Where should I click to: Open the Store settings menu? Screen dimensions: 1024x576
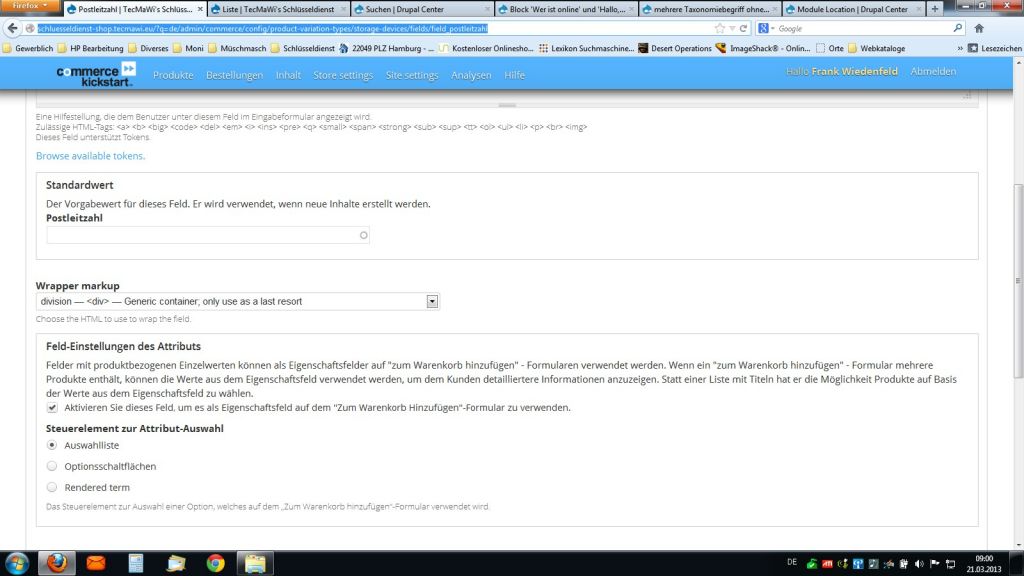tap(342, 75)
